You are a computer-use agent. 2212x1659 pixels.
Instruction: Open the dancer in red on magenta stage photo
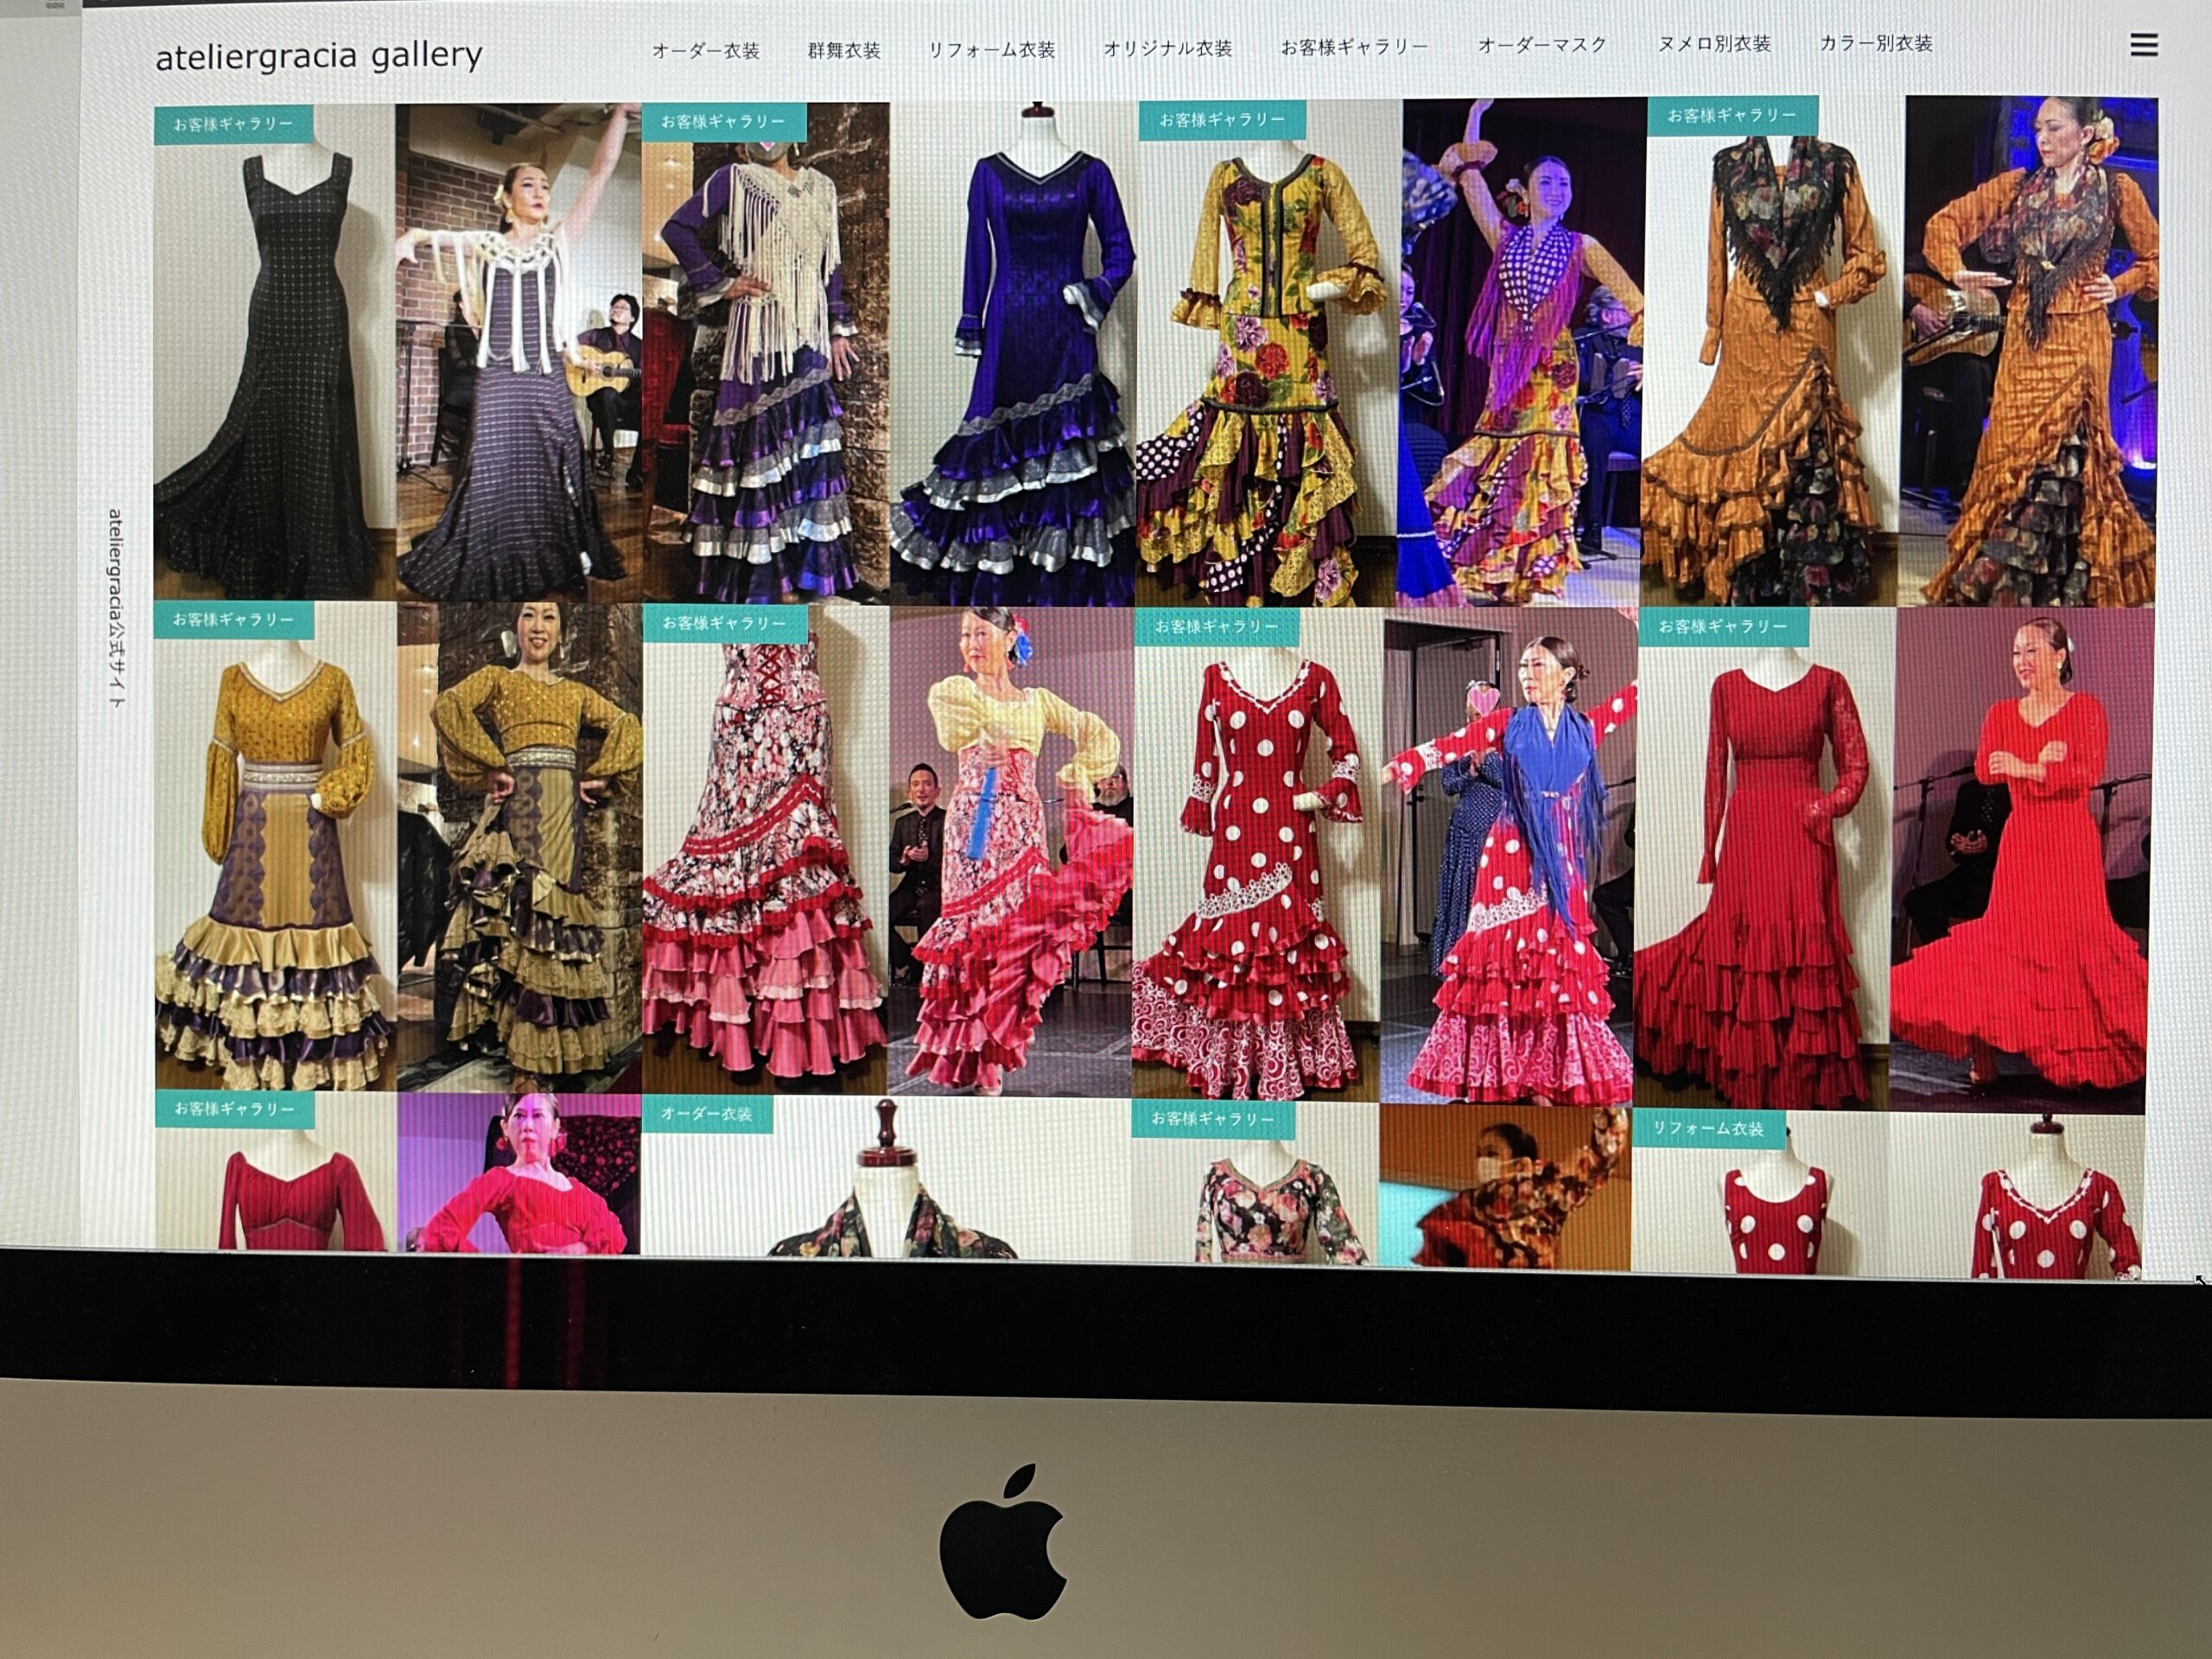[x=519, y=1173]
